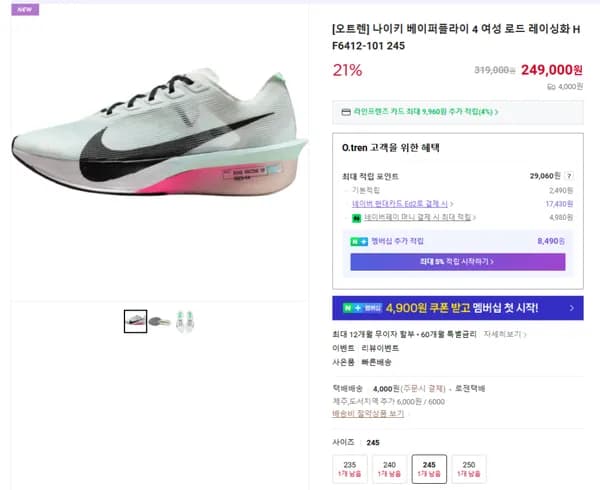
Task: Select the third pair-view thumbnail
Action: click(185, 321)
